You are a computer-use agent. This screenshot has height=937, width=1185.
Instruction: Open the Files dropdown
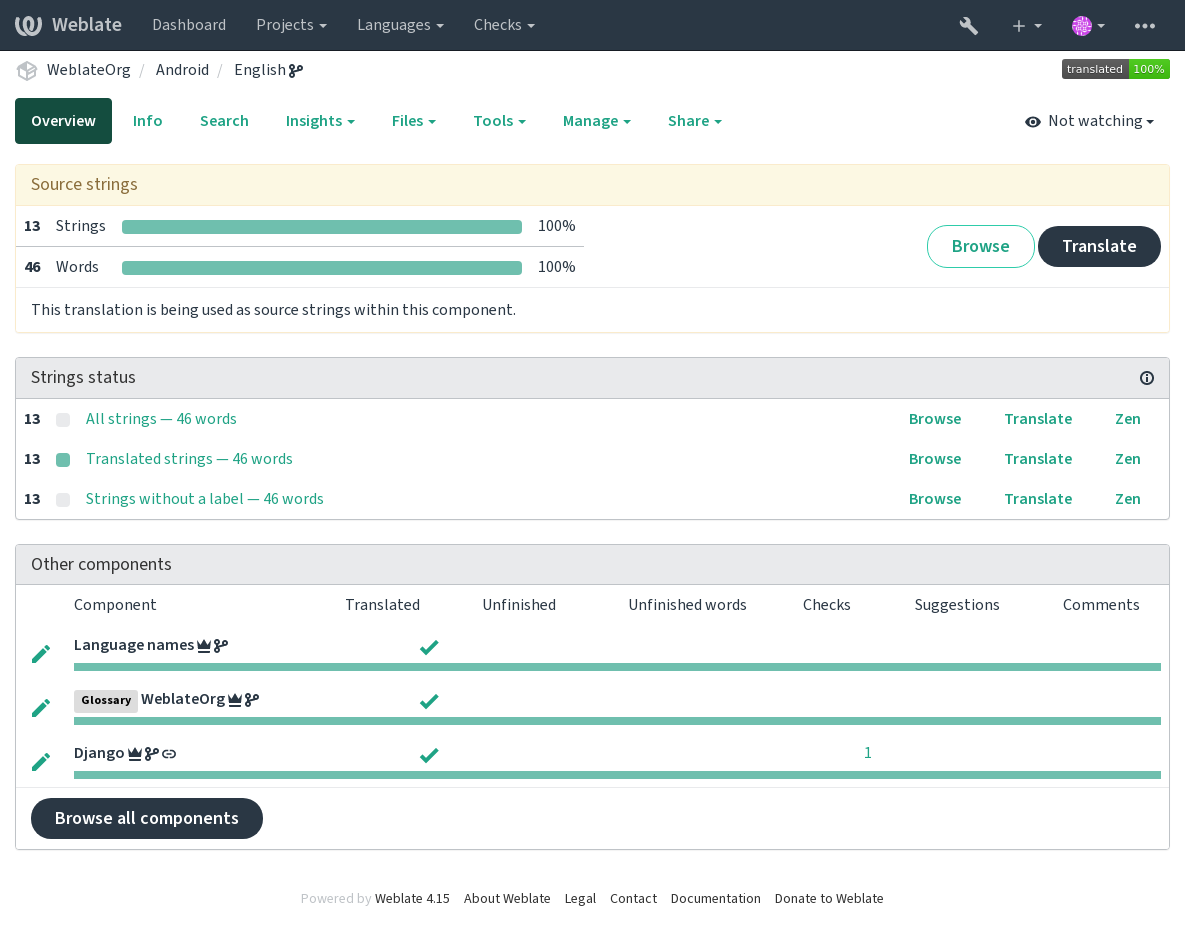[x=413, y=121]
